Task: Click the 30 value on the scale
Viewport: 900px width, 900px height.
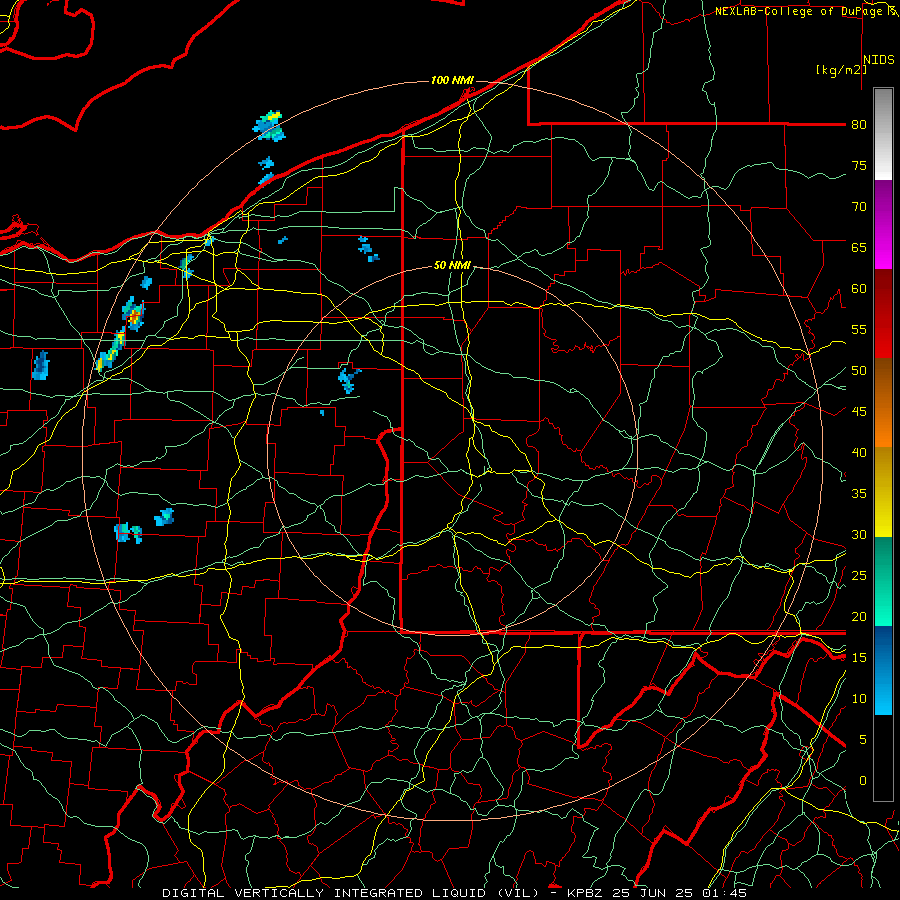Action: tap(859, 534)
